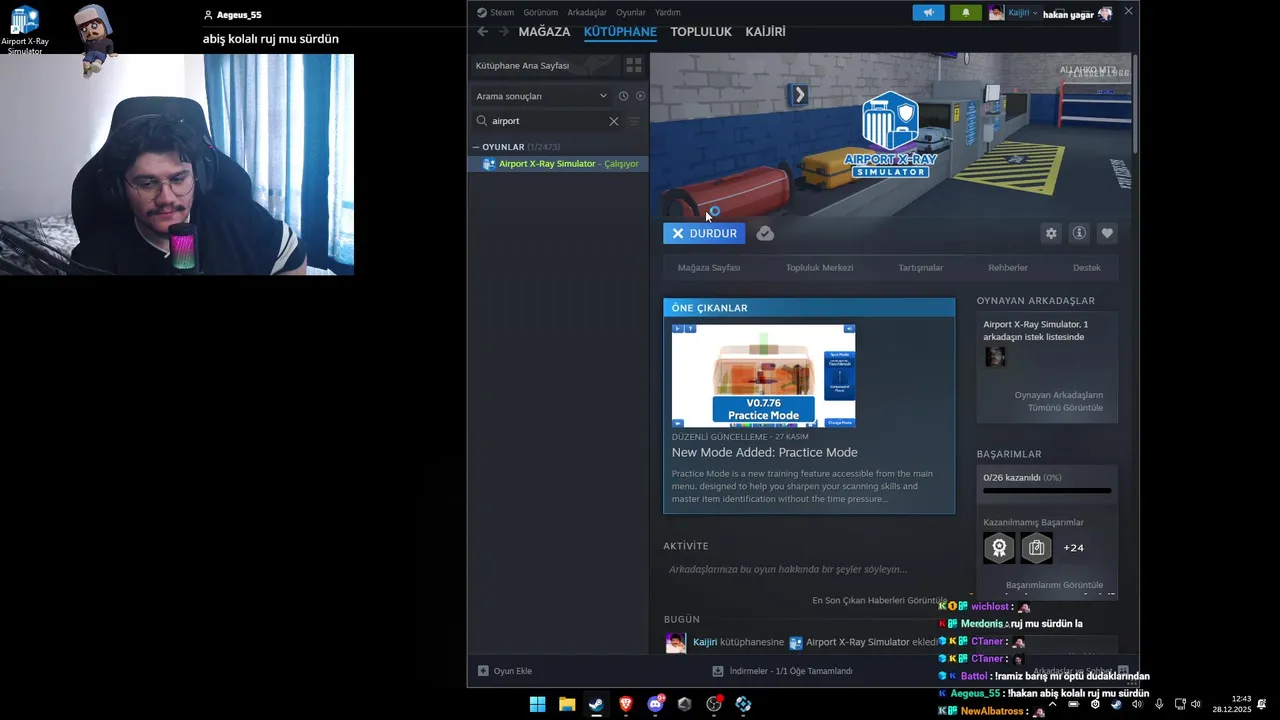This screenshot has width=1280, height=720.
Task: Open En Son Çıkan Haberleri Görüntüle
Action: coord(879,600)
